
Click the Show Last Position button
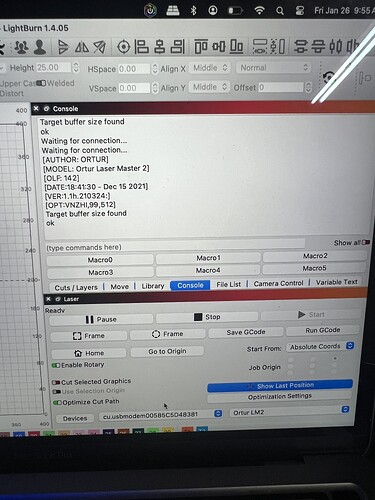click(280, 386)
